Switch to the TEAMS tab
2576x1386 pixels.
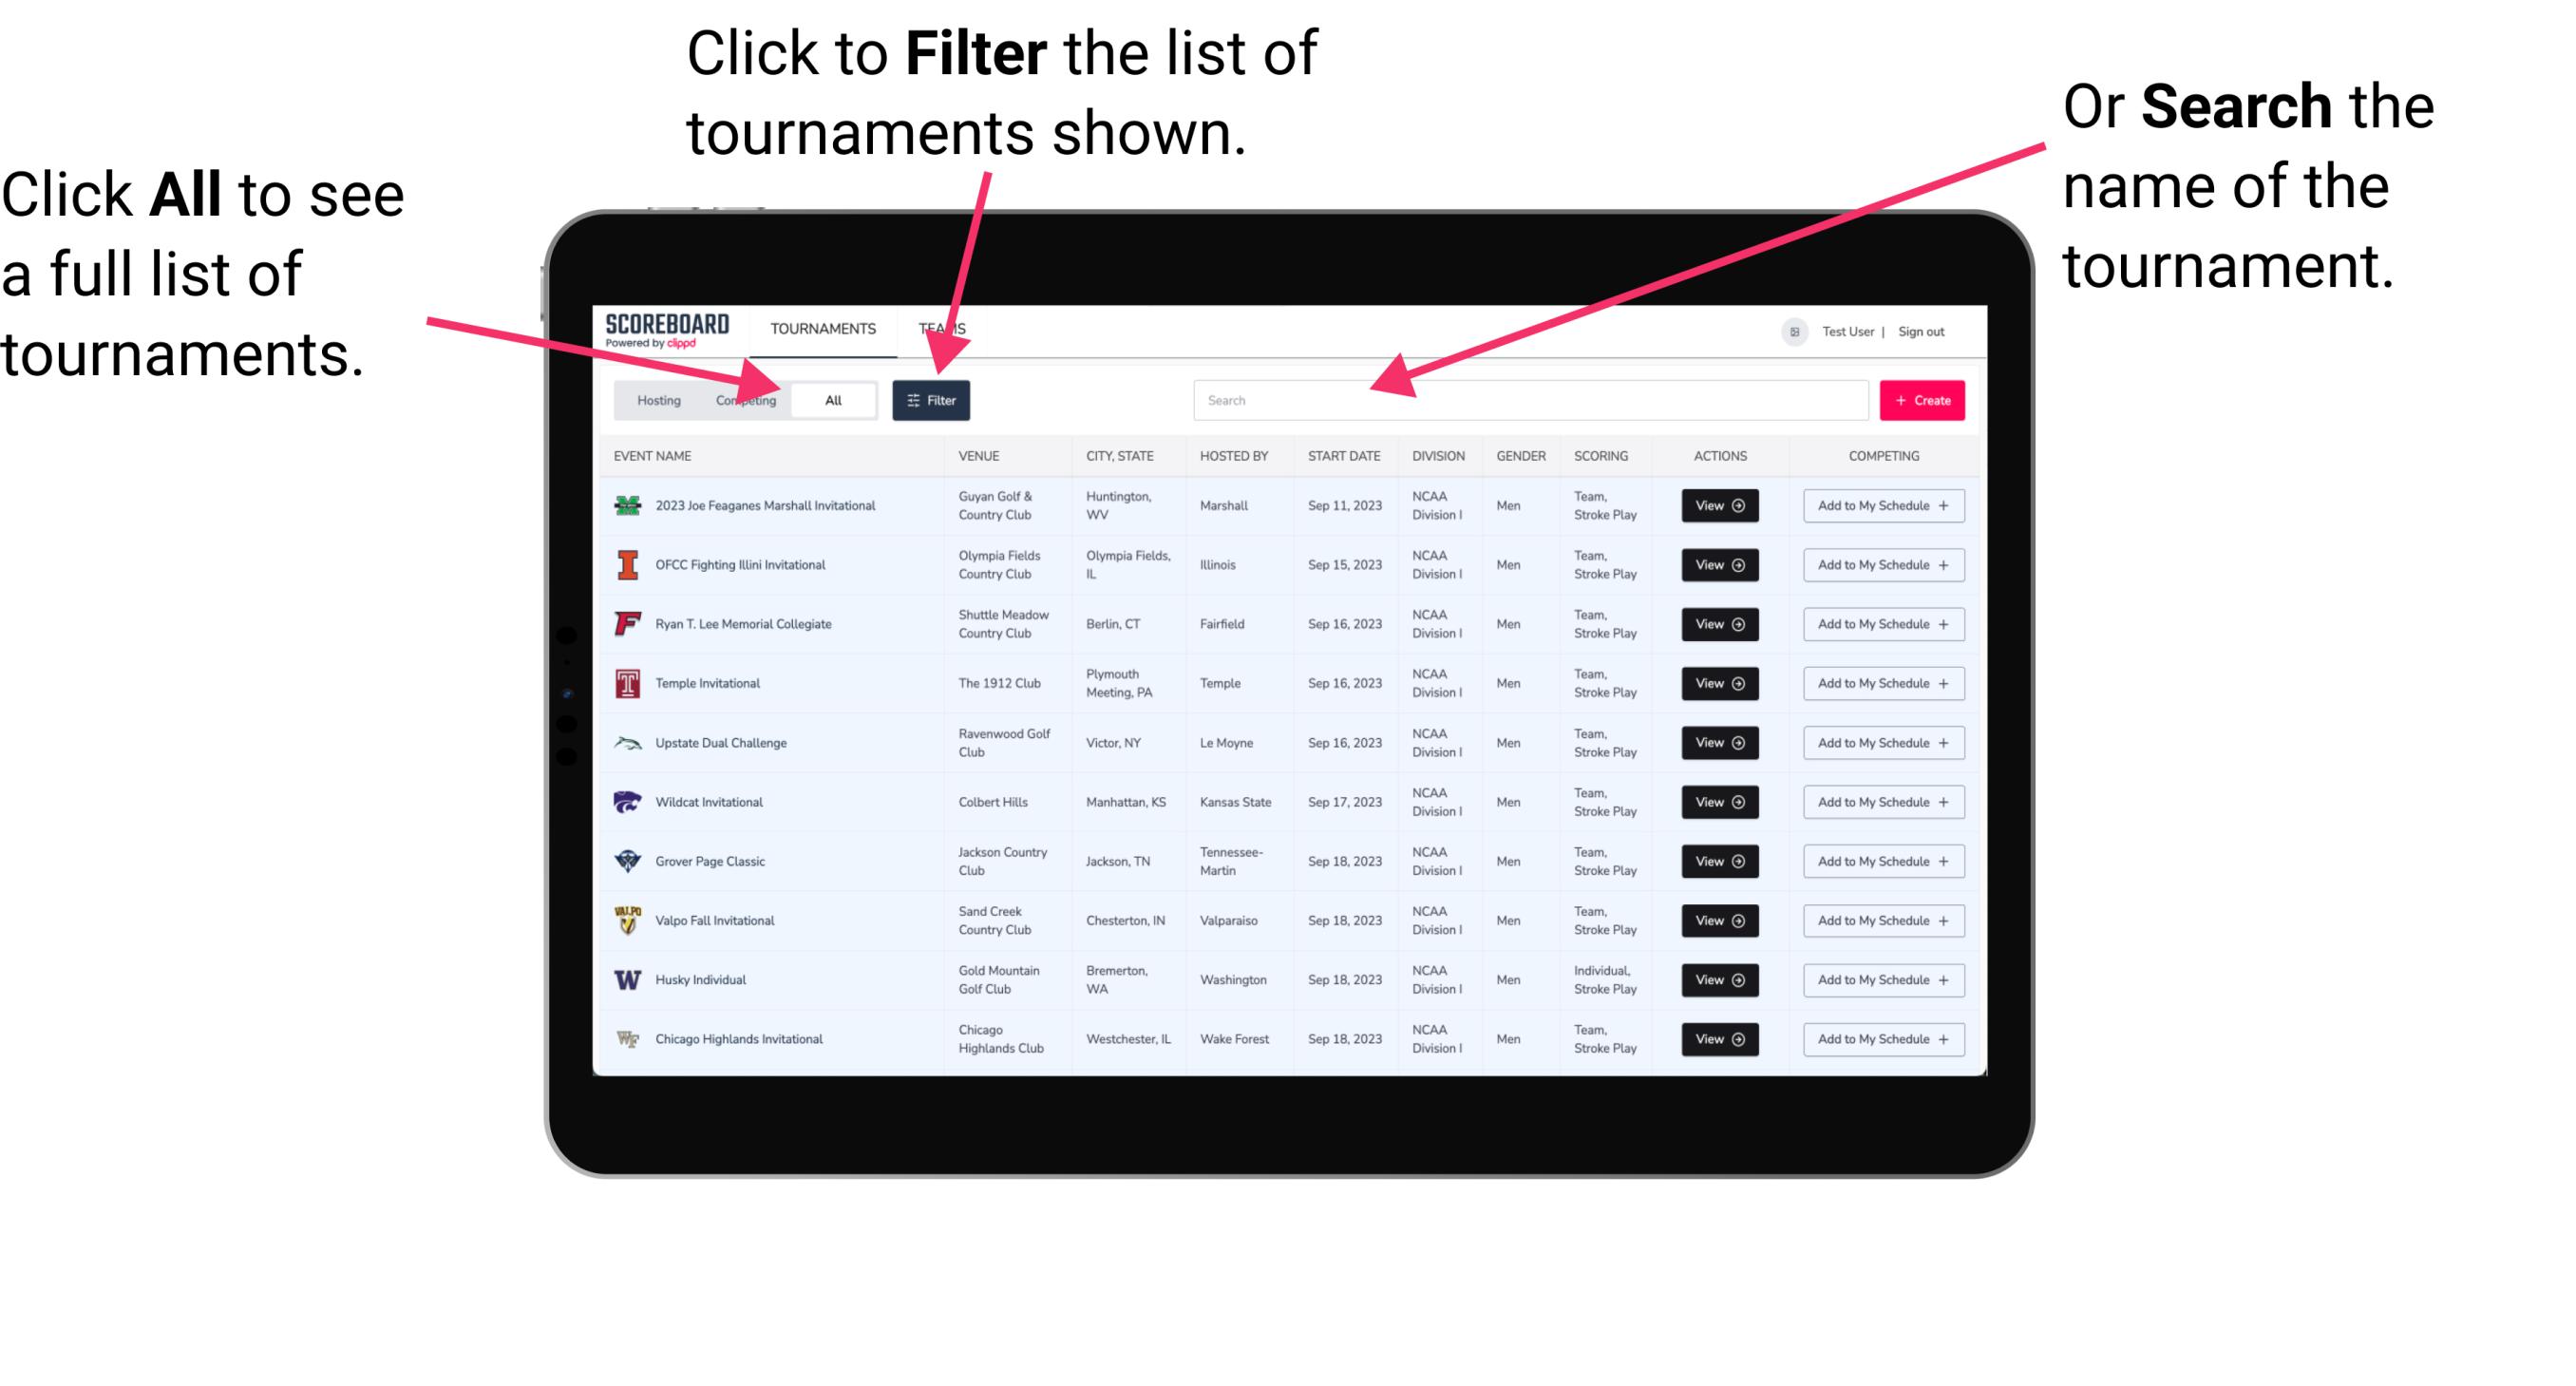point(943,328)
